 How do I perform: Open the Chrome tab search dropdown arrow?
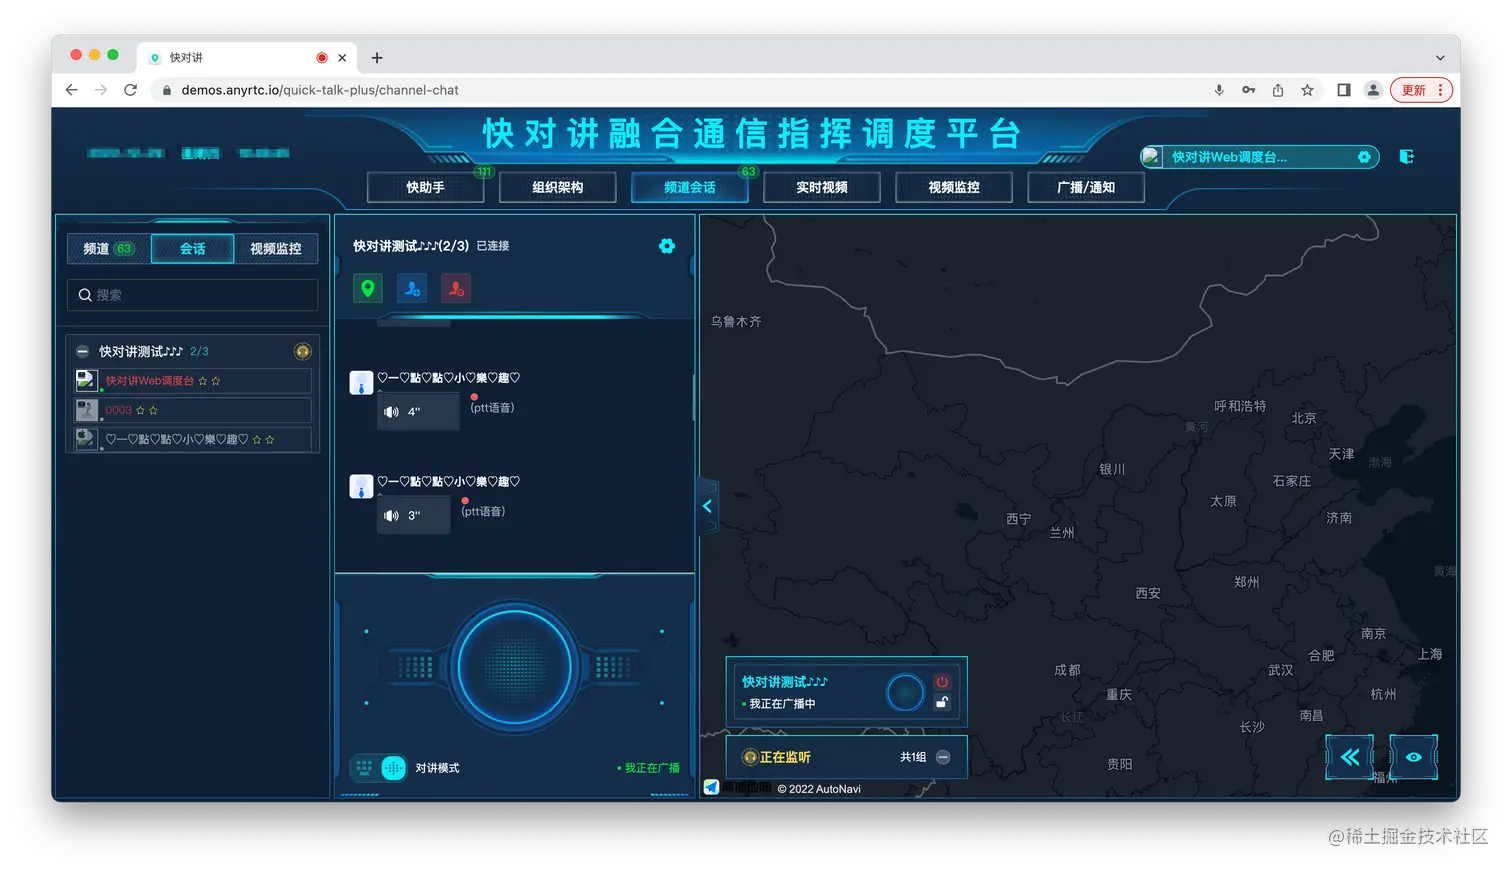point(1440,58)
